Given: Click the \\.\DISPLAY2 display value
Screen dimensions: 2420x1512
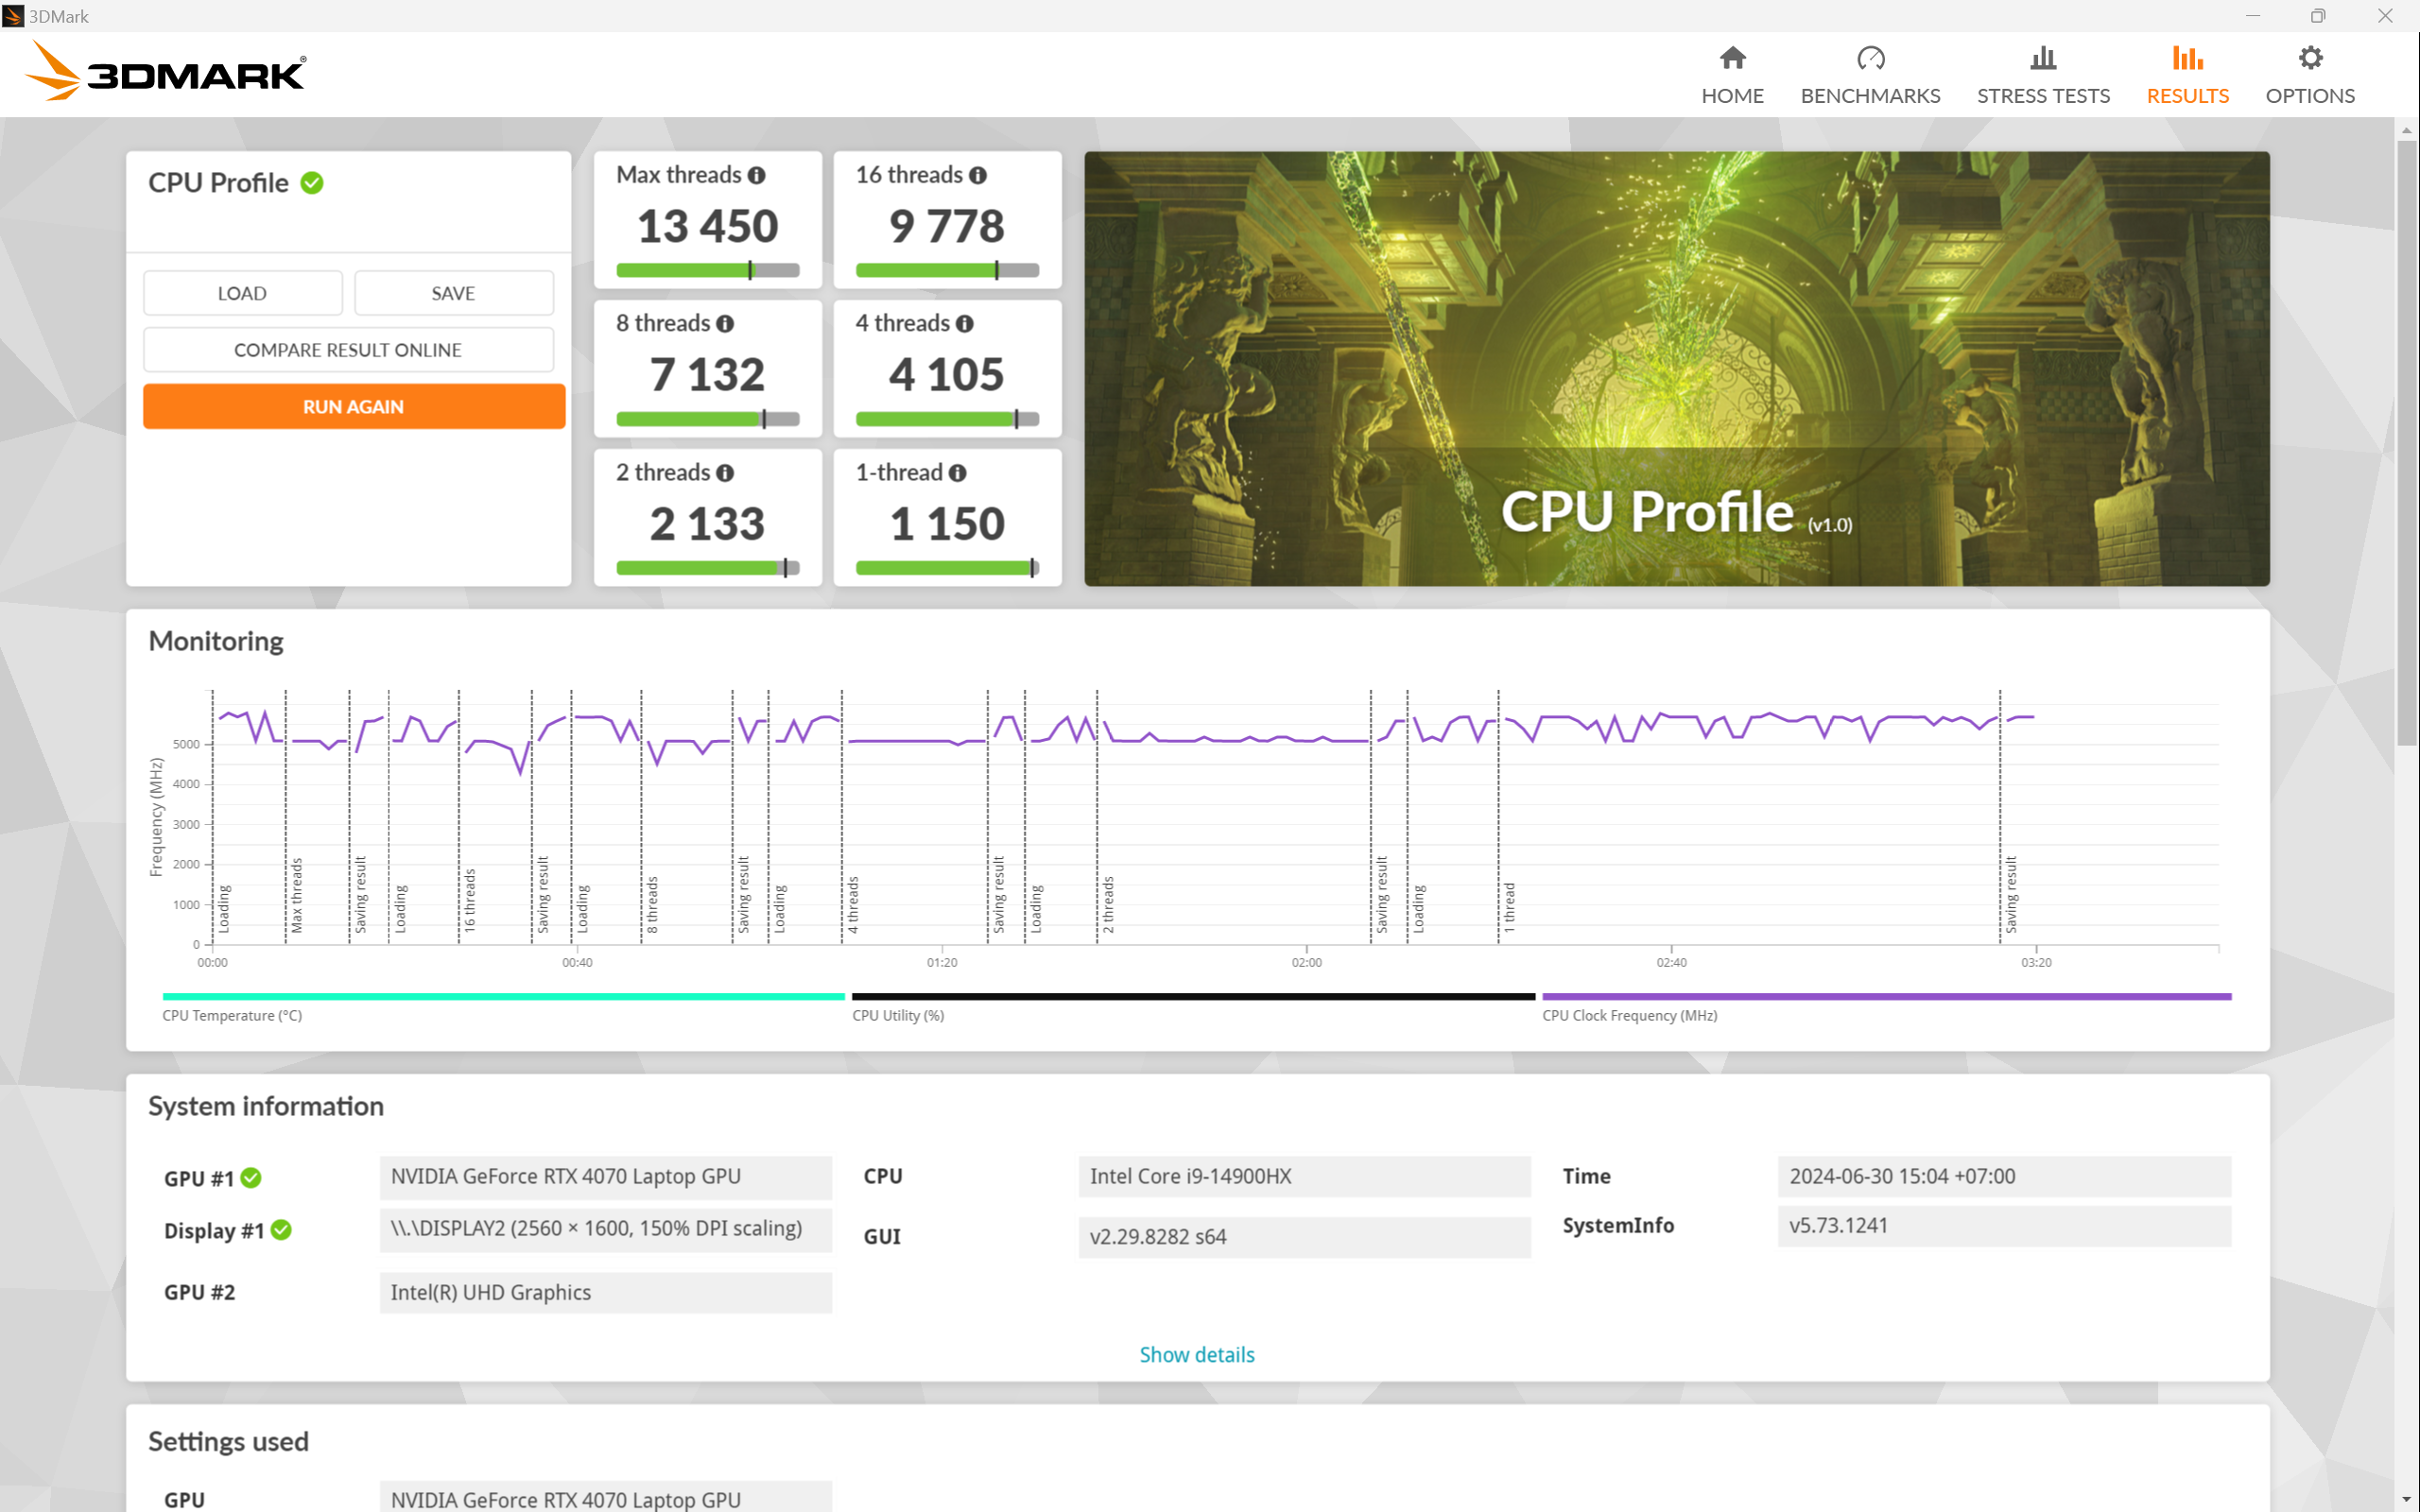Looking at the screenshot, I should click(605, 1230).
